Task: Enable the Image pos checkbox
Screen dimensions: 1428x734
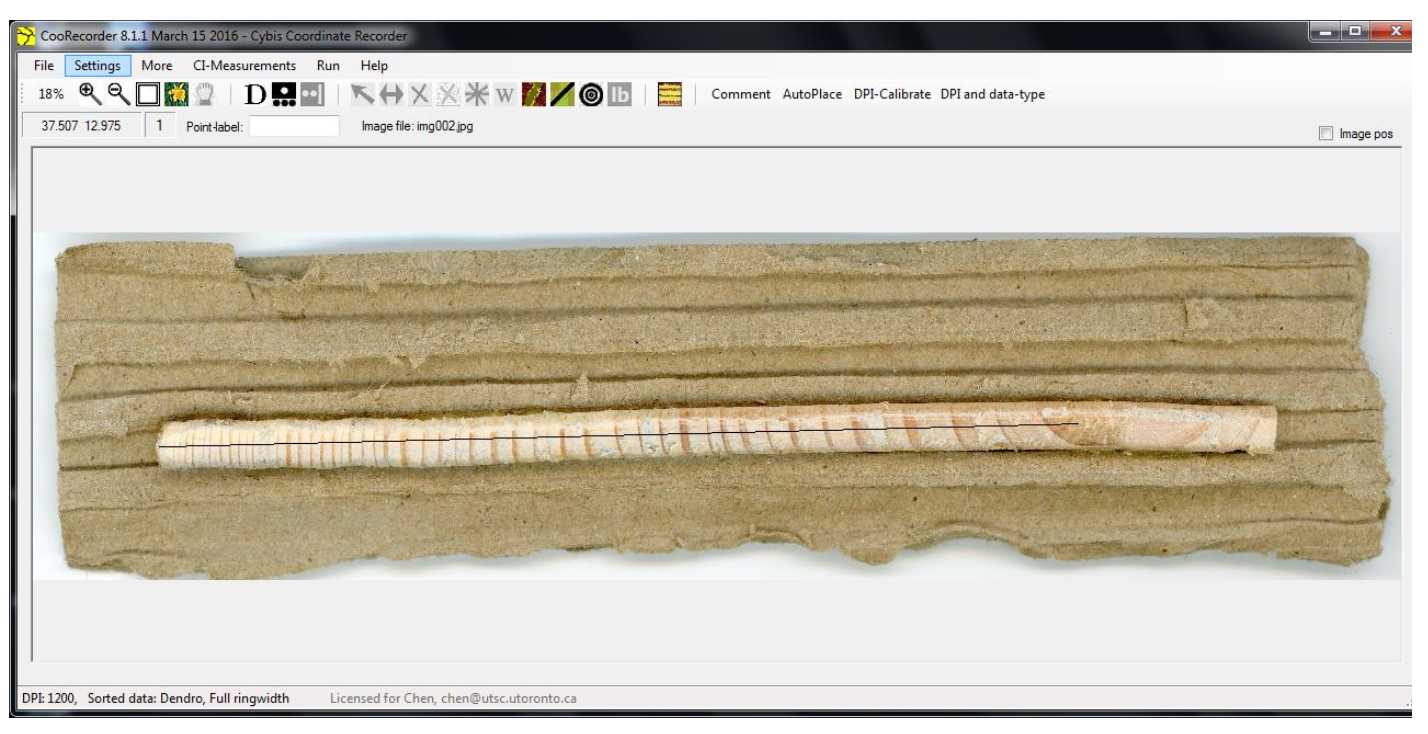Action: tap(1327, 133)
